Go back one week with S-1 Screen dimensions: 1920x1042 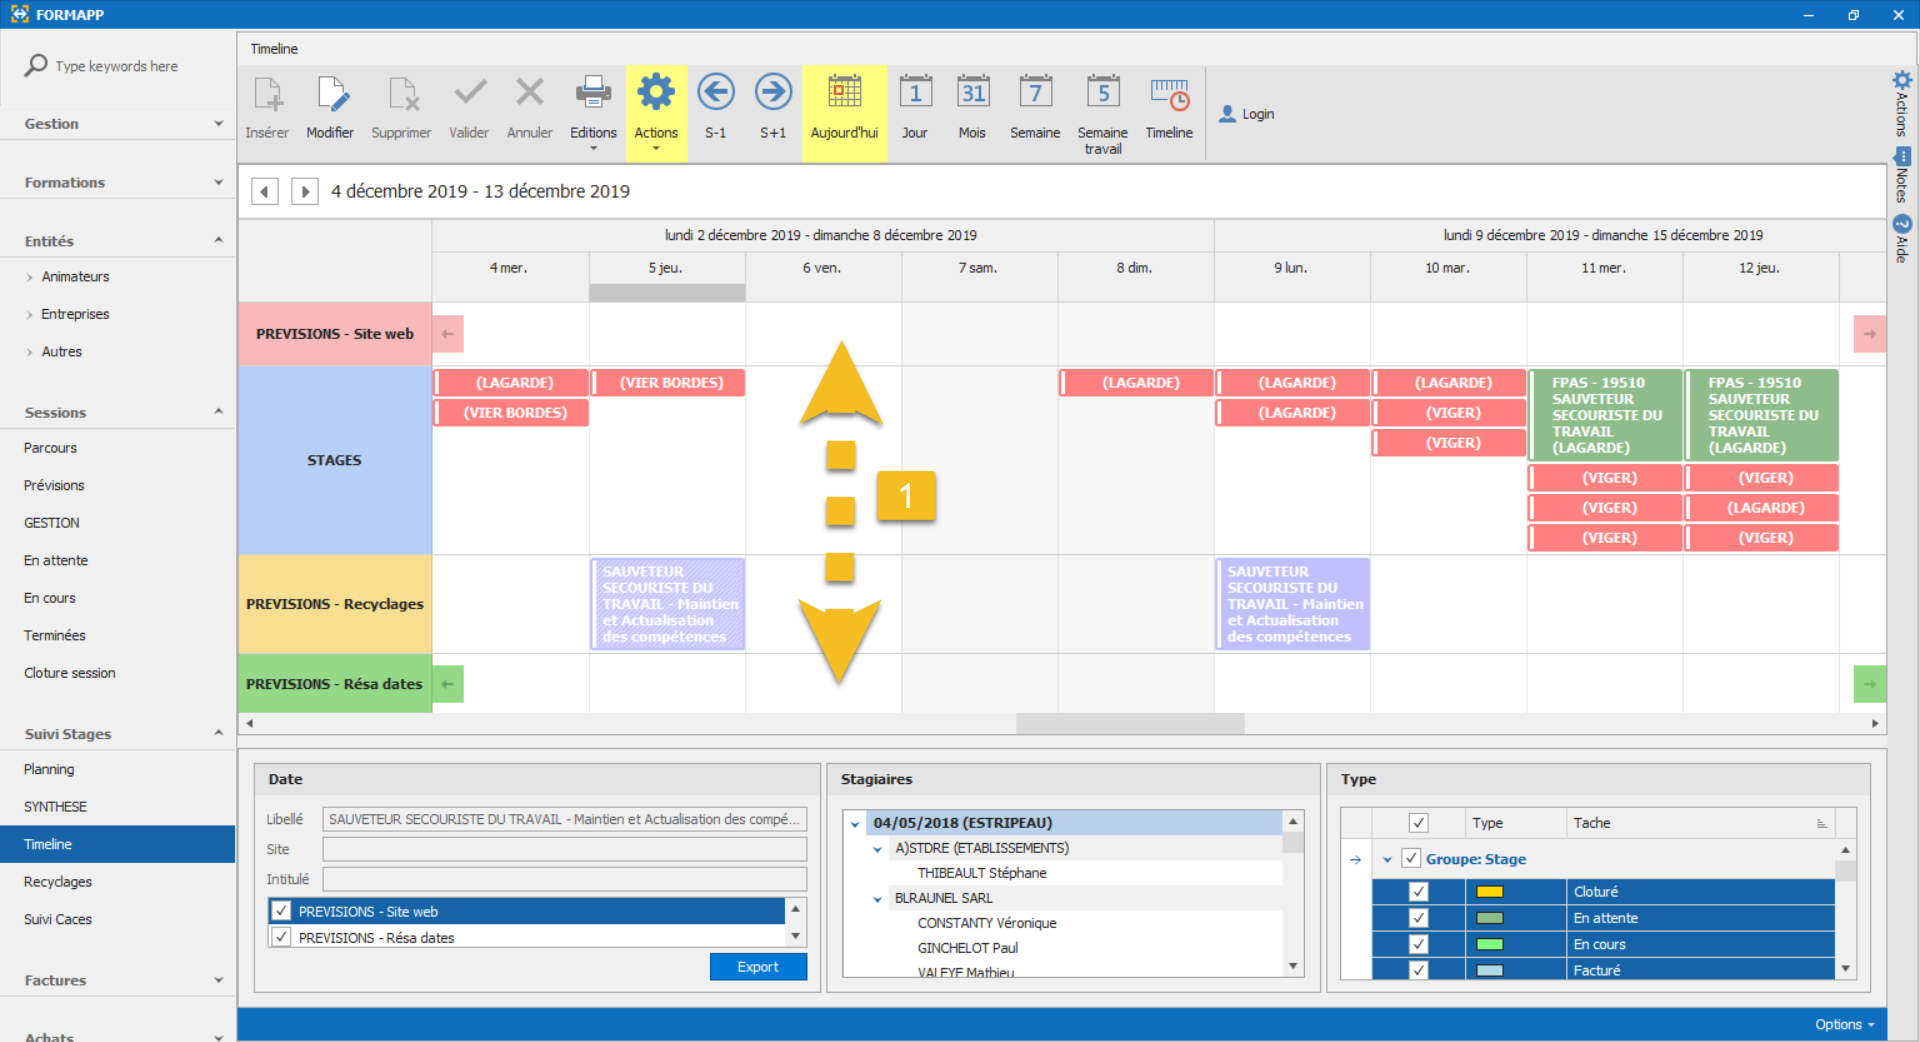(716, 92)
